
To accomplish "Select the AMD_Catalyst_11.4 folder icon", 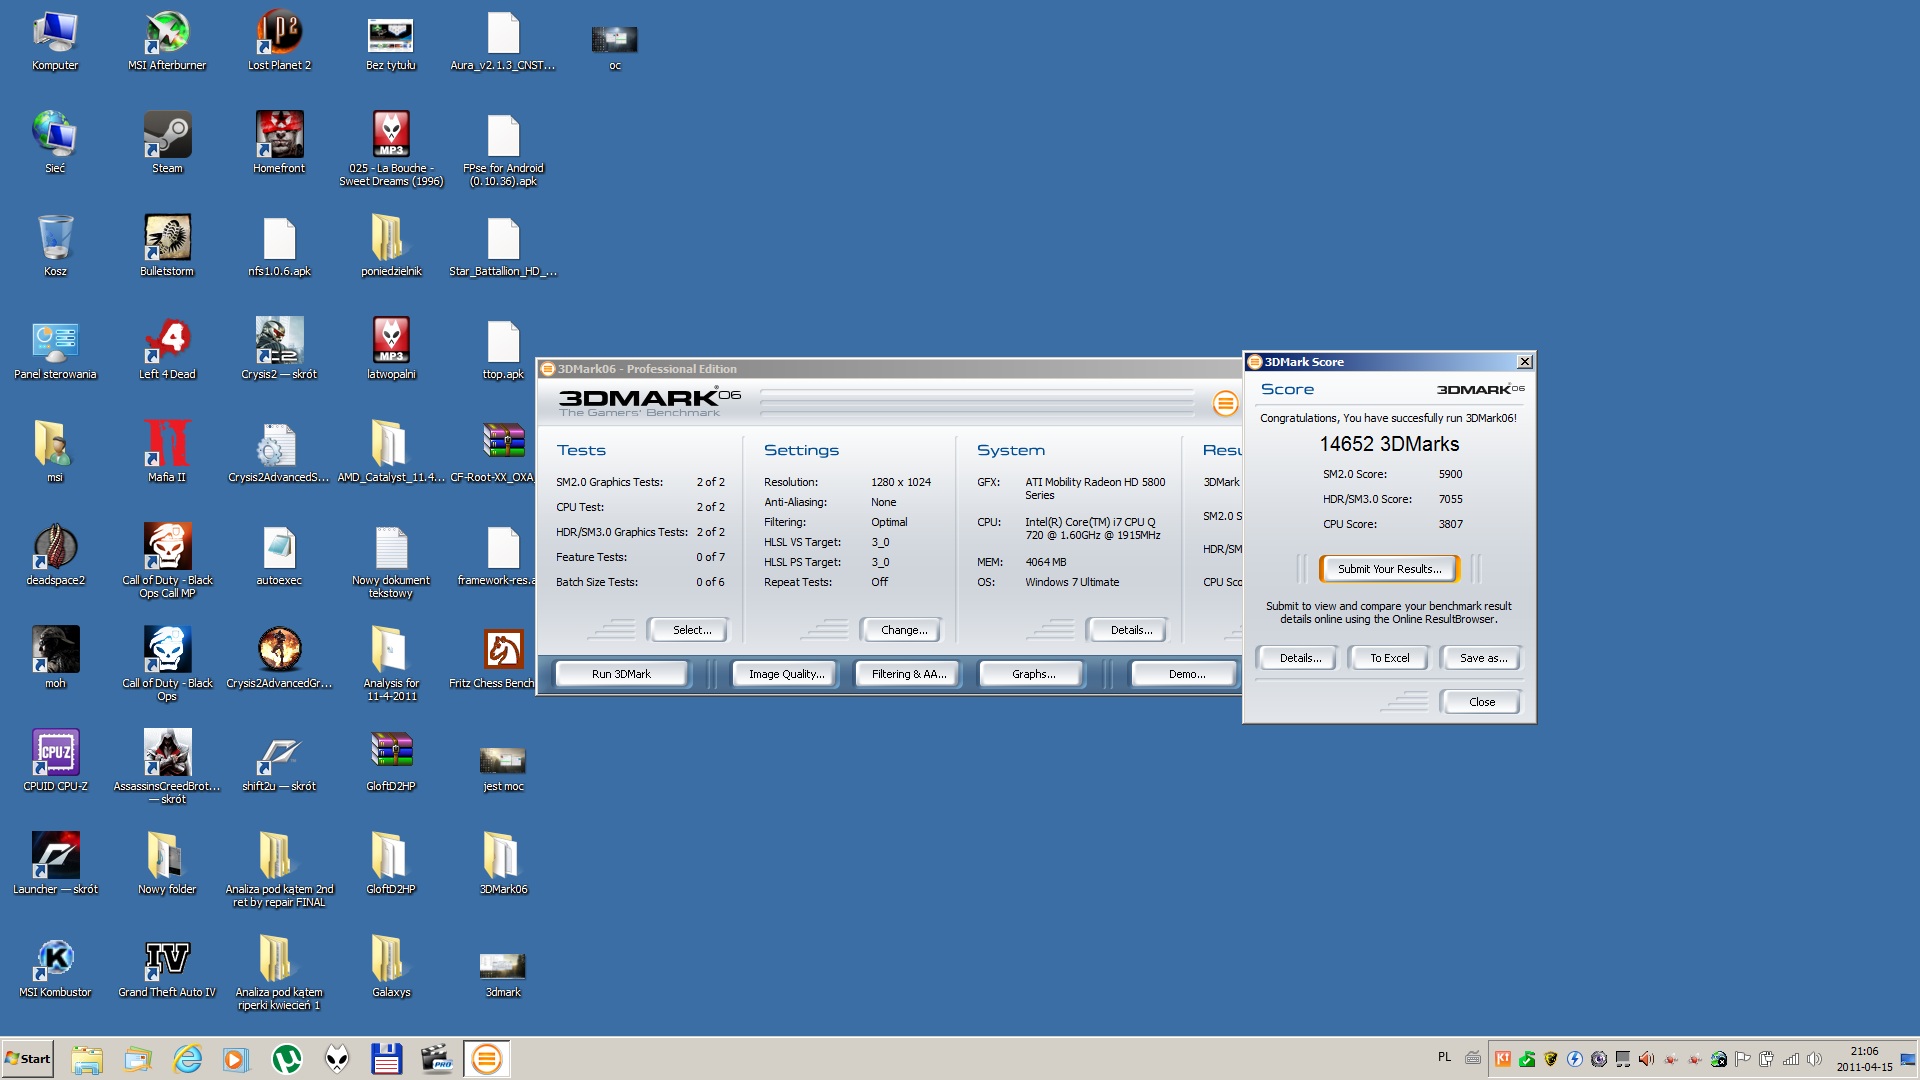I will (x=391, y=452).
